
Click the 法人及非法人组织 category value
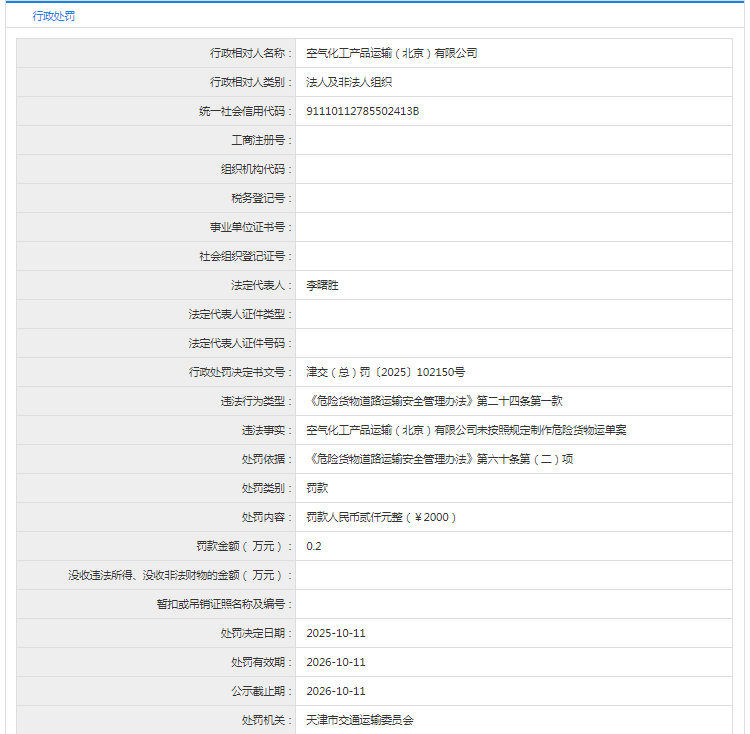pos(349,82)
